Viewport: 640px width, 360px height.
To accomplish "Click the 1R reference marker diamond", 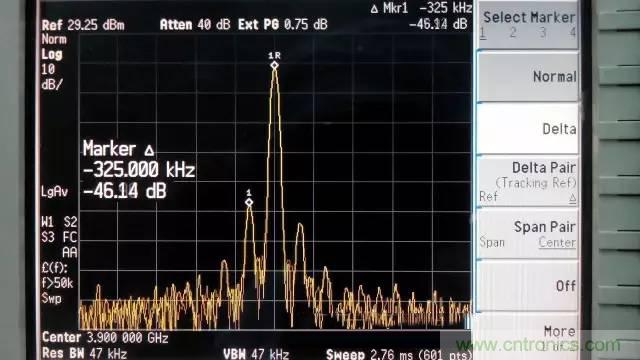I will [x=275, y=65].
